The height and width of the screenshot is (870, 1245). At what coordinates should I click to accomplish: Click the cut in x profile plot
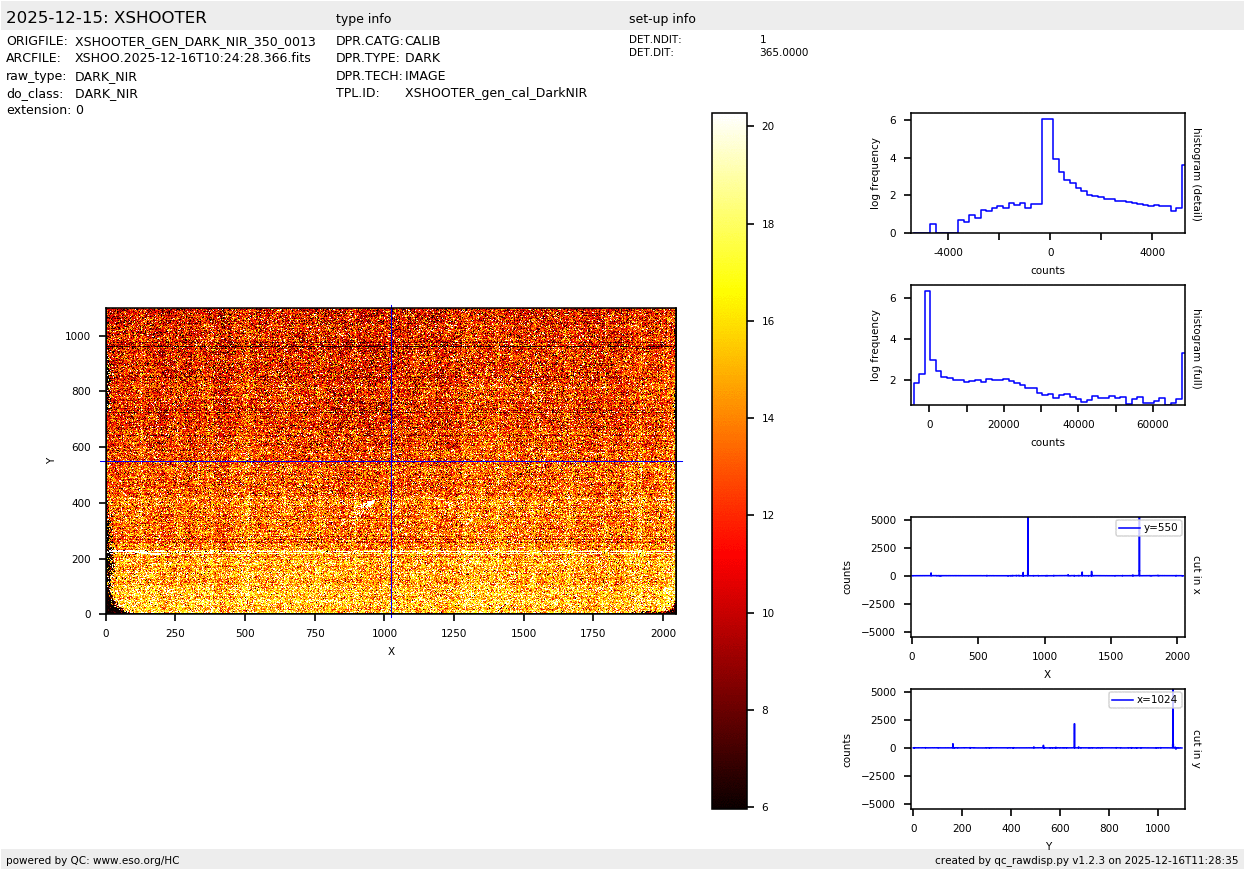(x=1047, y=576)
